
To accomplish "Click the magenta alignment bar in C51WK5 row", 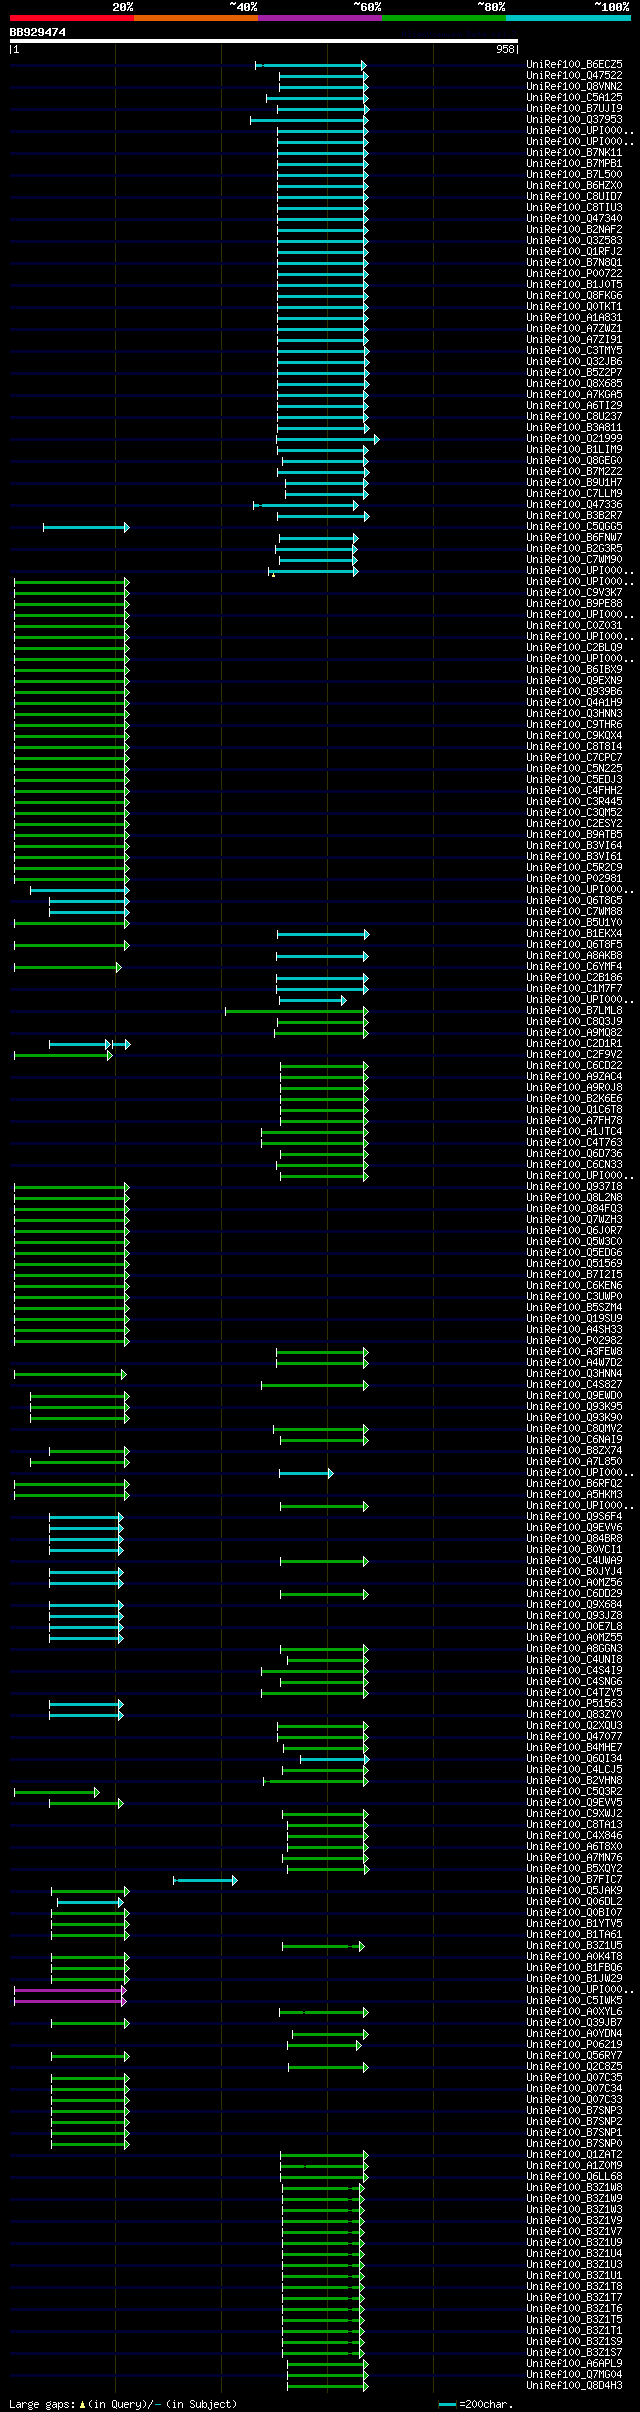I will (x=70, y=2001).
